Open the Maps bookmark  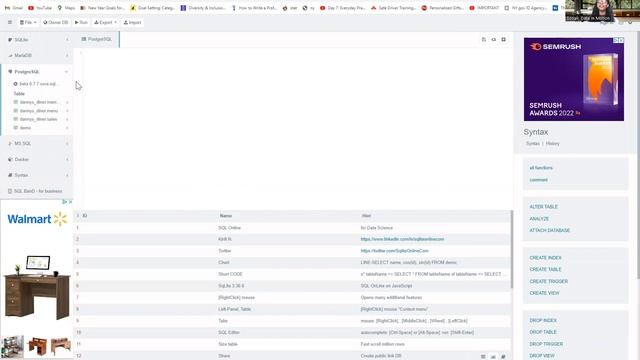(66, 8)
